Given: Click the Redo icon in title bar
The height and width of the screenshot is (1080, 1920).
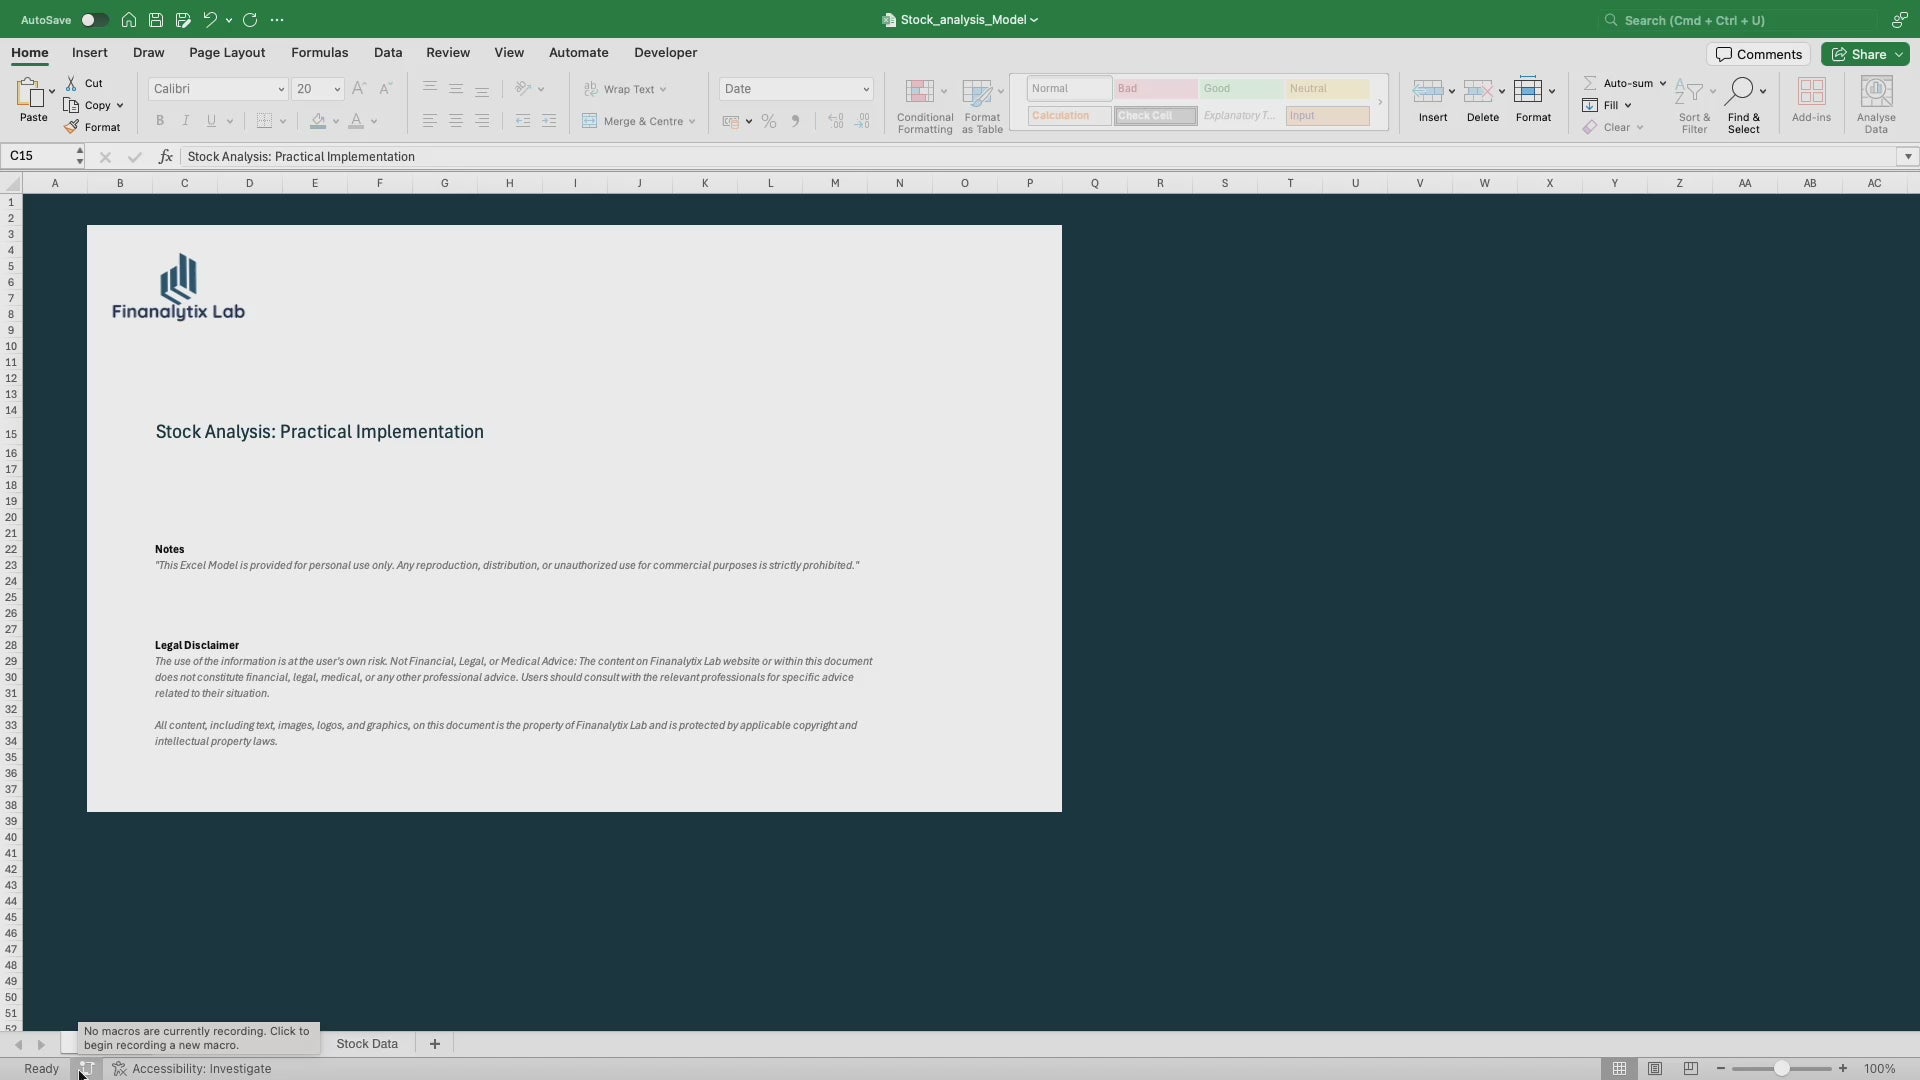Looking at the screenshot, I should pyautogui.click(x=250, y=20).
